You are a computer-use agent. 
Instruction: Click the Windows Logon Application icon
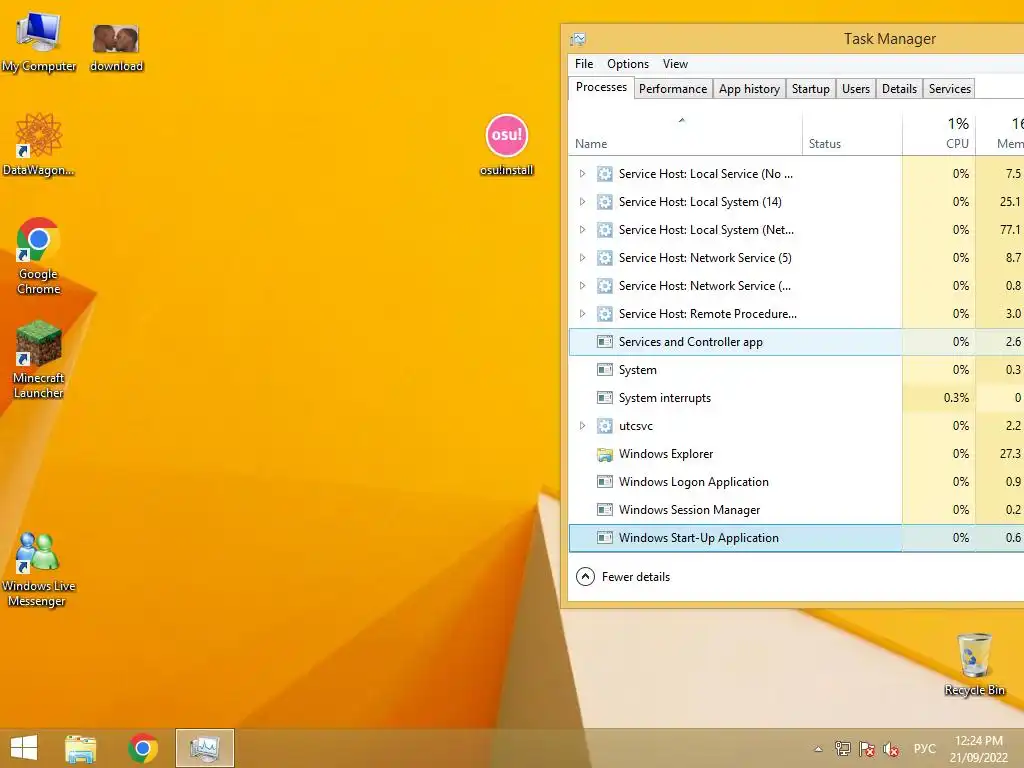click(605, 482)
